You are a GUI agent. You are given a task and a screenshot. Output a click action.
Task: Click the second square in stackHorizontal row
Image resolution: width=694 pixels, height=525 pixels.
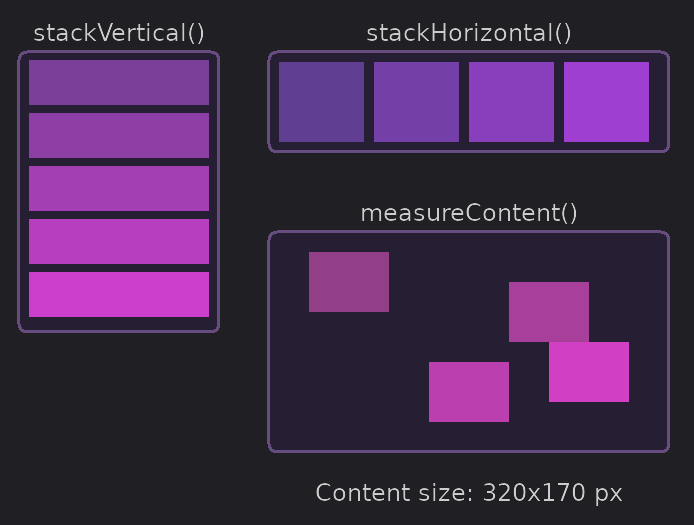[x=416, y=102]
